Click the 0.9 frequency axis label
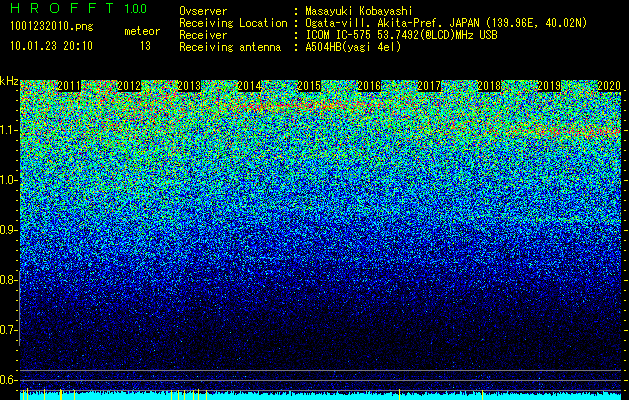This screenshot has height=400, width=629. pos(8,230)
